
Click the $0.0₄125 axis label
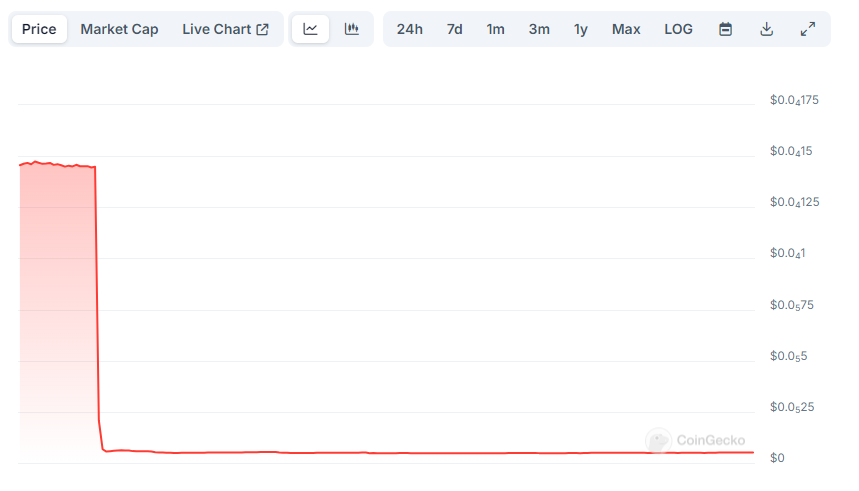(x=794, y=202)
